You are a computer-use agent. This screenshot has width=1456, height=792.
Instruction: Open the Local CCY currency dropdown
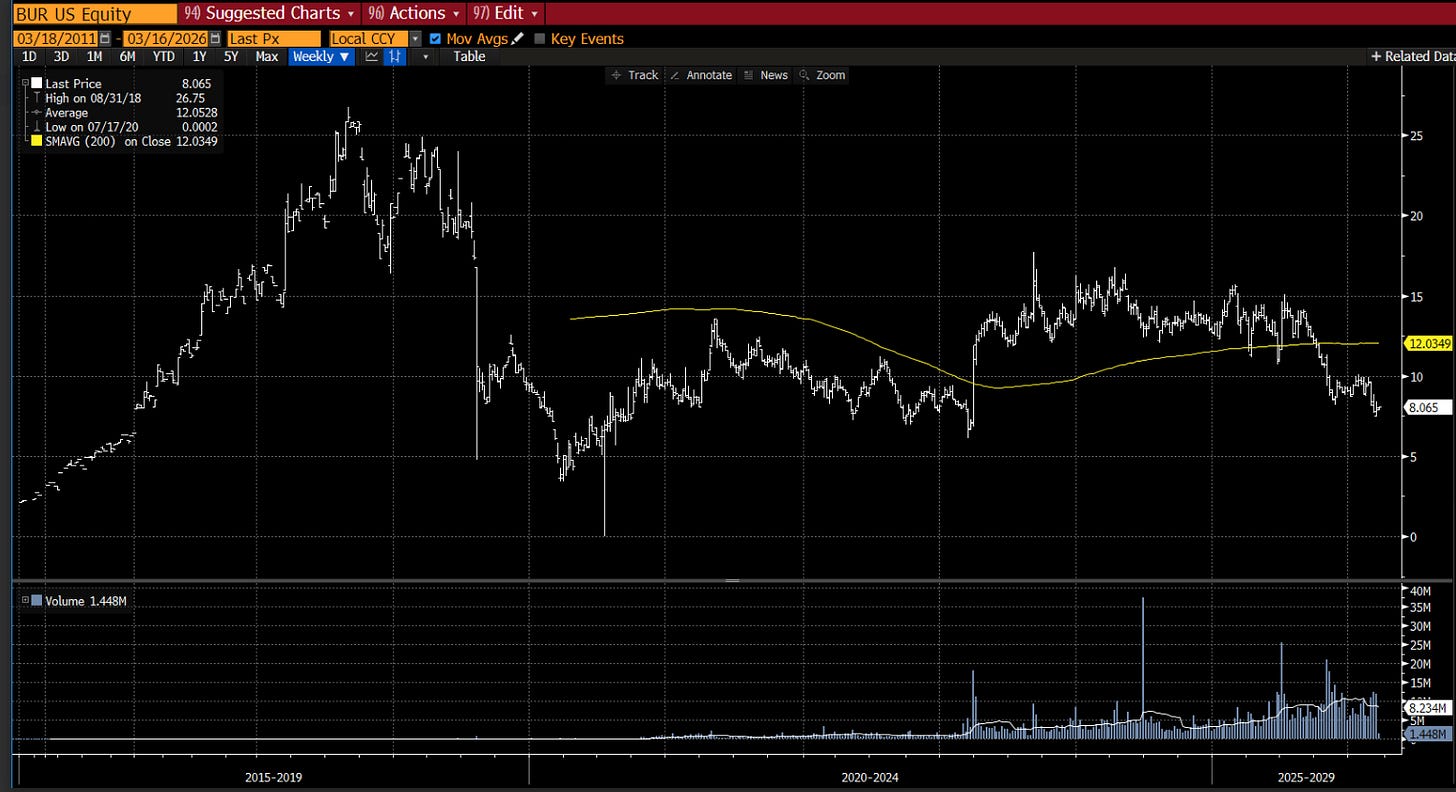coord(376,39)
